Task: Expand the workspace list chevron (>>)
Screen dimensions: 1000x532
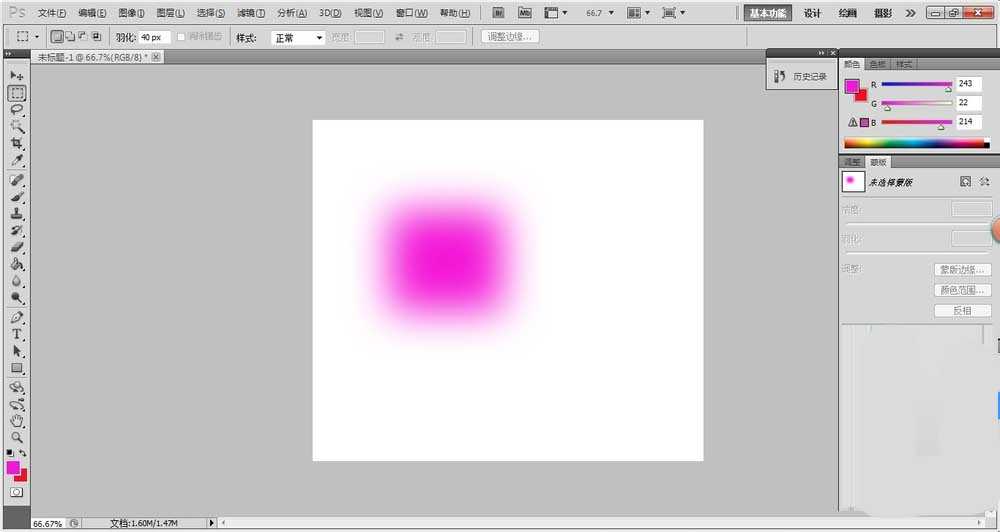Action: [909, 13]
